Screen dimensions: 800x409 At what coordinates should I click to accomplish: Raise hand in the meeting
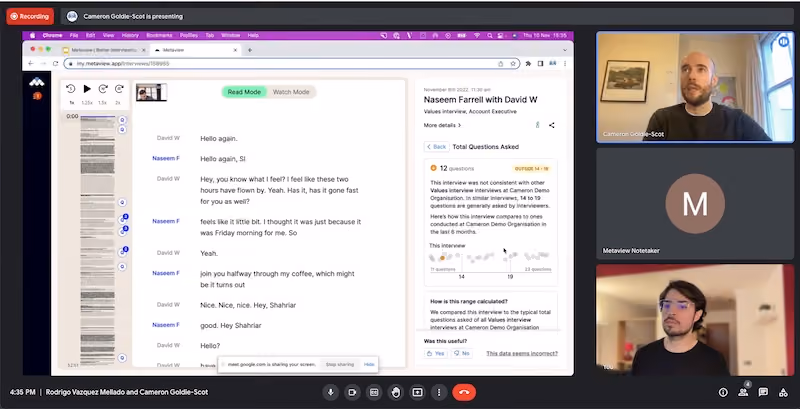395,392
